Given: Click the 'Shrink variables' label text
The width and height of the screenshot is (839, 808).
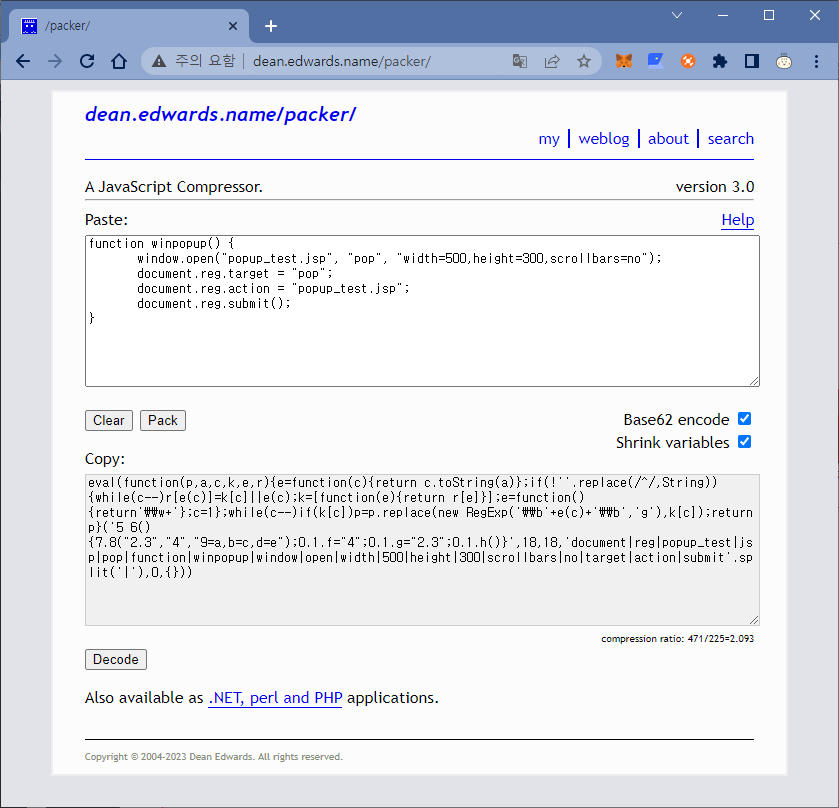Looking at the screenshot, I should (673, 443).
